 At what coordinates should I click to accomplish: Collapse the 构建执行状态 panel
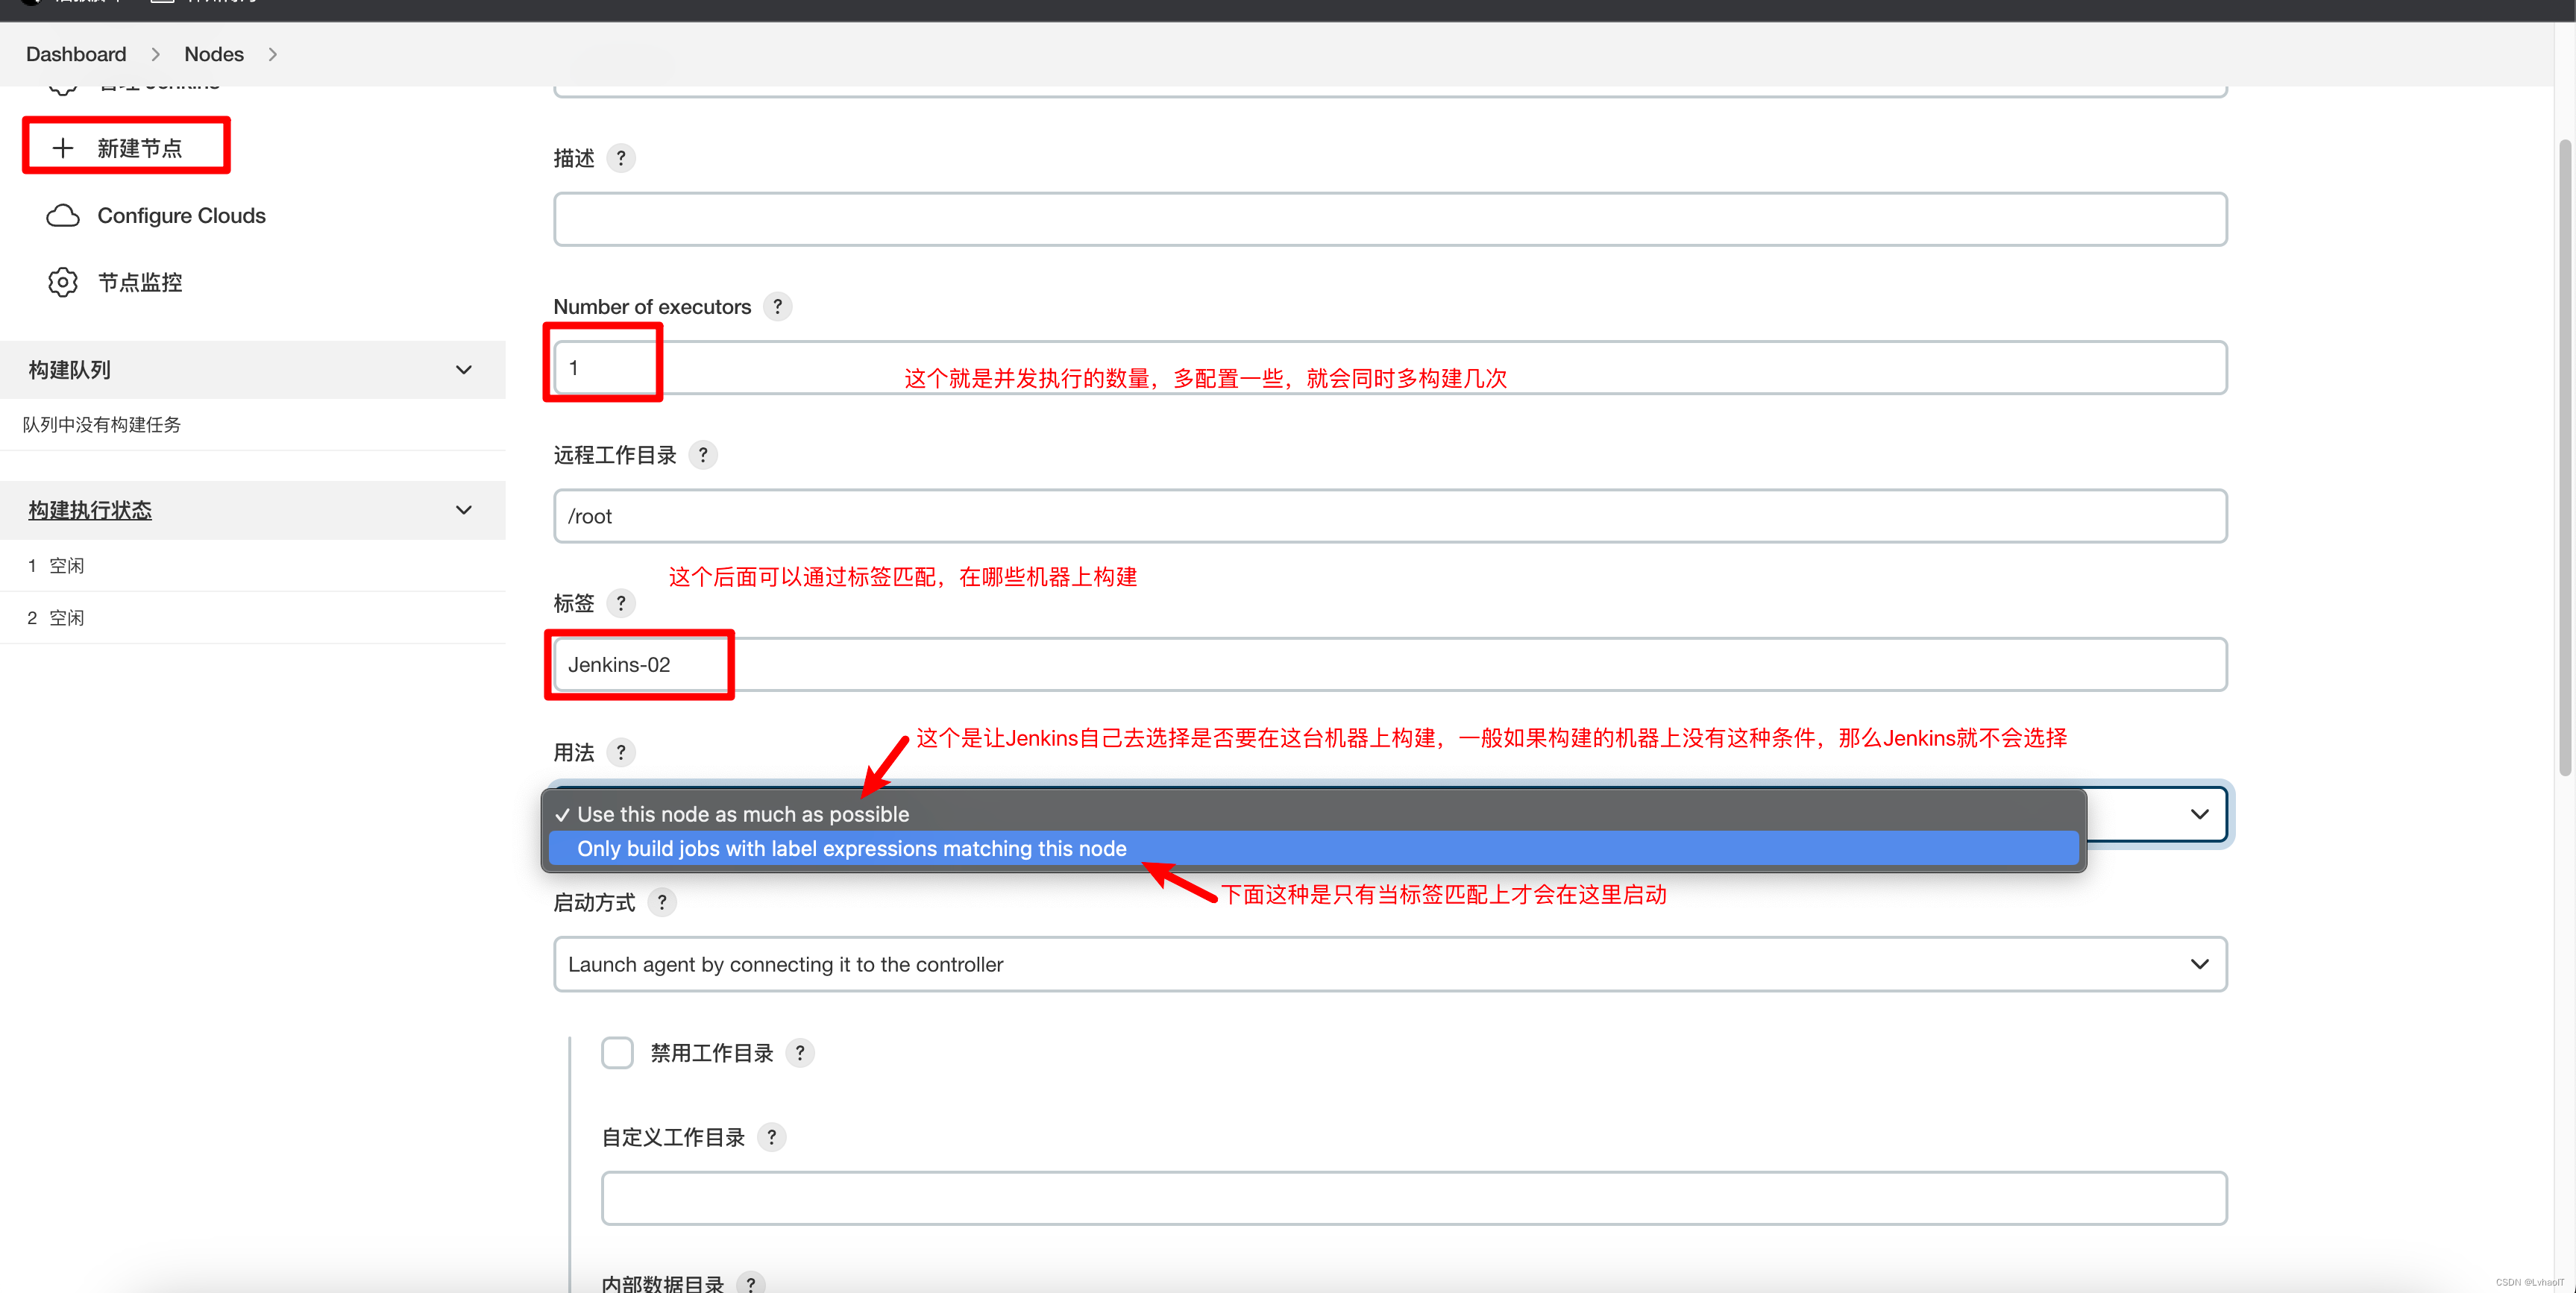pyautogui.click(x=464, y=510)
